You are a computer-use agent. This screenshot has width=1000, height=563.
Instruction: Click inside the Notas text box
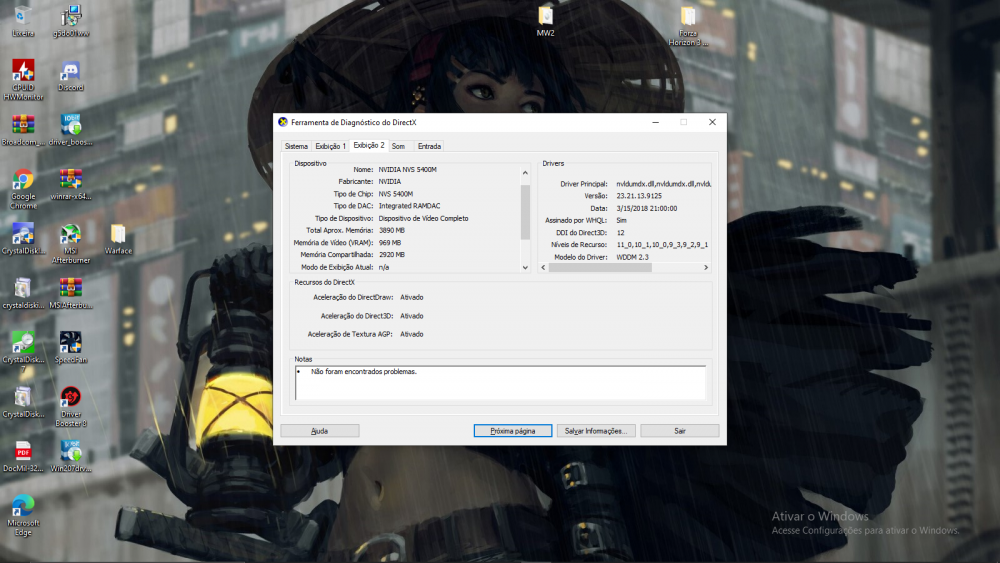[x=501, y=383]
